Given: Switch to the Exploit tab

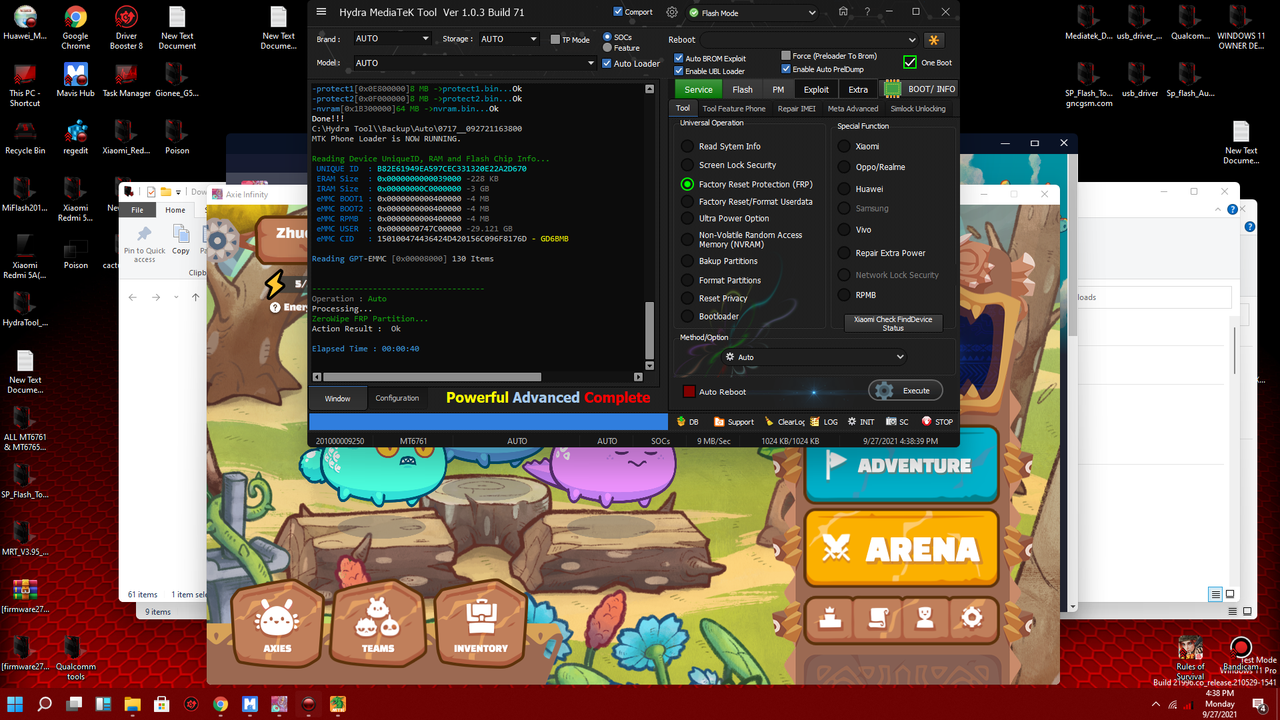Looking at the screenshot, I should (816, 89).
